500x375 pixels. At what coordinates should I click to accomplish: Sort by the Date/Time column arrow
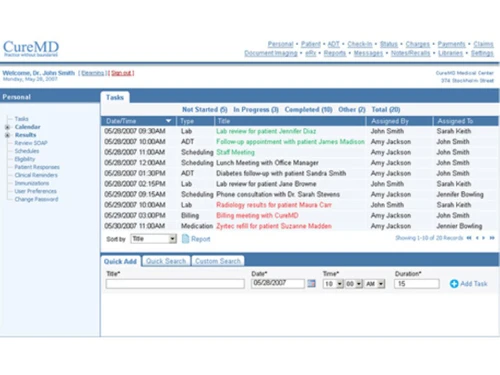(169, 121)
